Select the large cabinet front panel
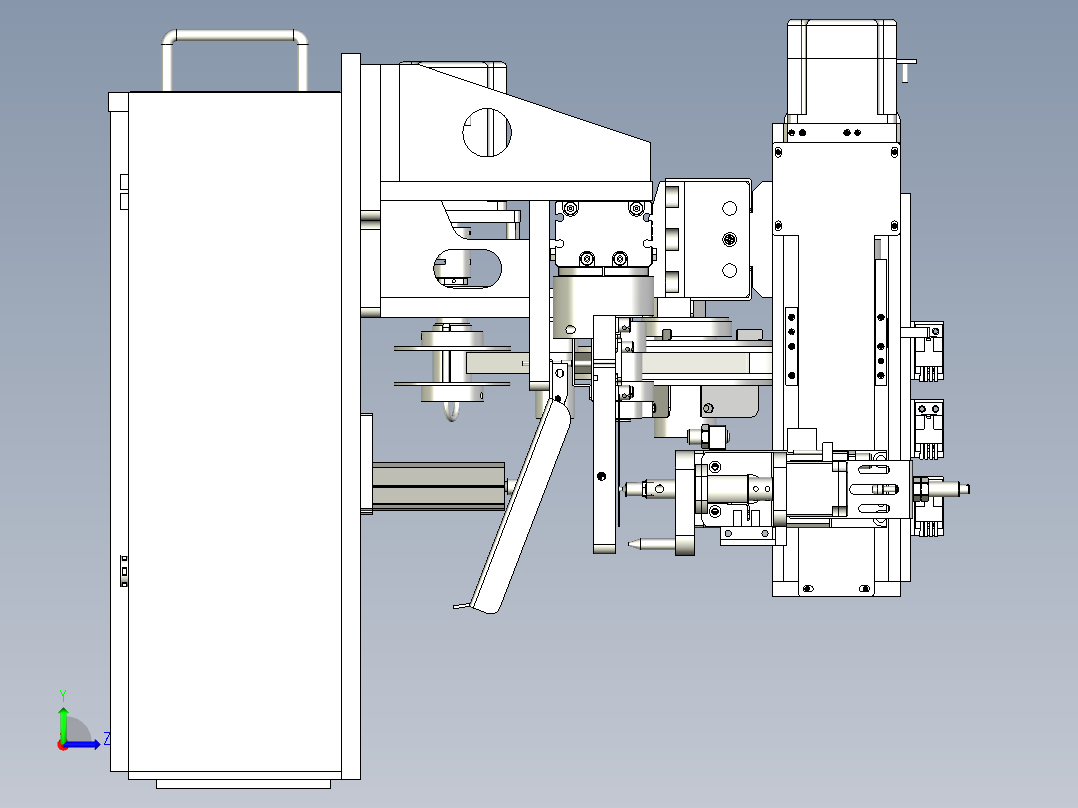1078x808 pixels. click(x=234, y=435)
